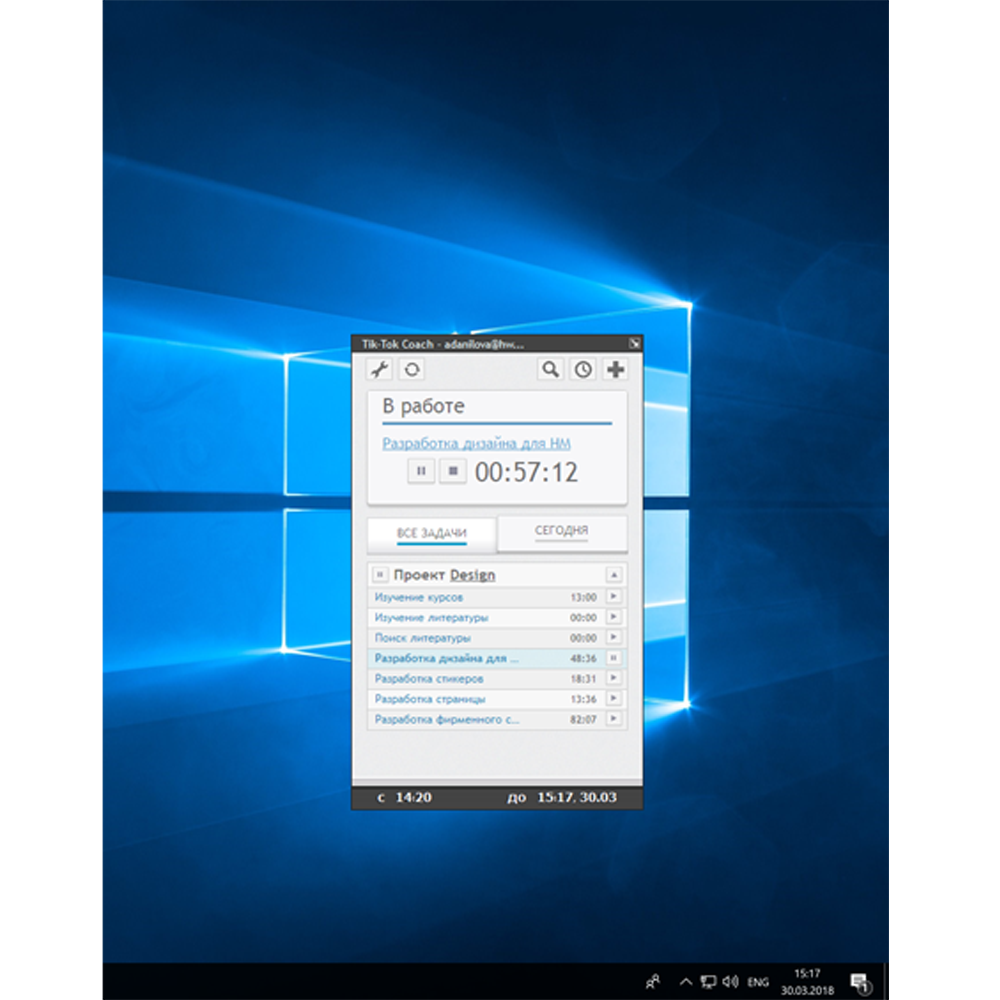This screenshot has width=1000, height=1000.
Task: Select the 'Разработка страницы' task
Action: tap(430, 699)
